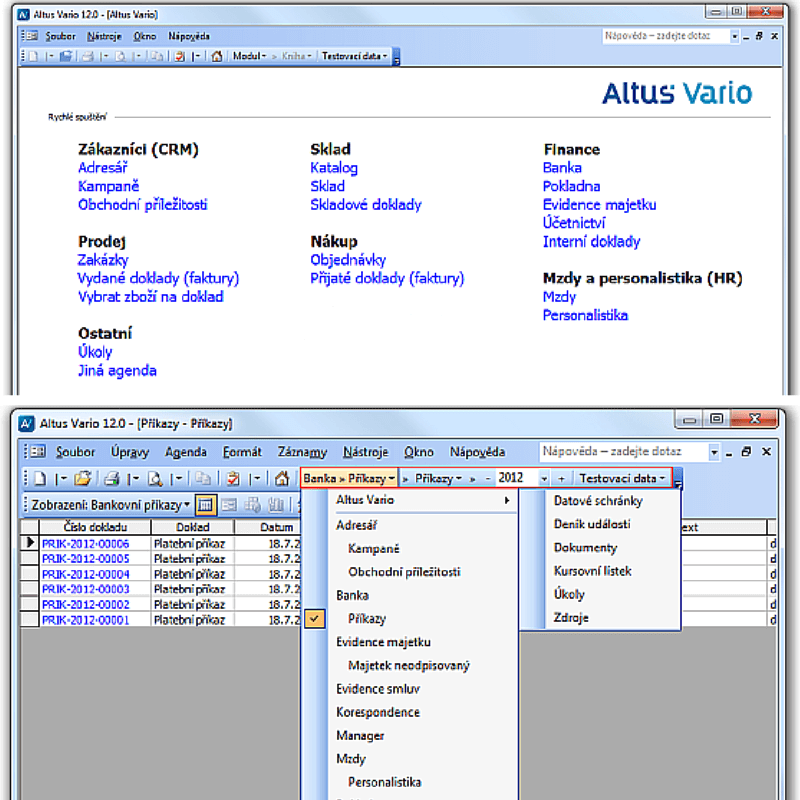Open Testovací data dropdown in the Příkazy window

[622, 479]
